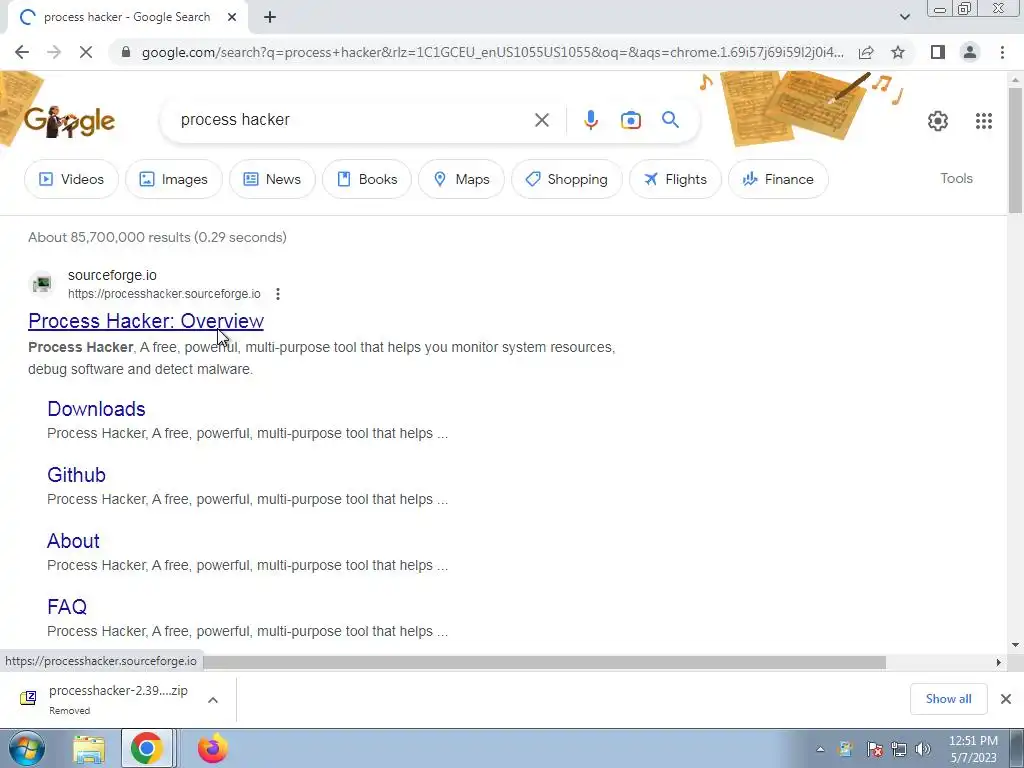Open the Downloads sitelink
The width and height of the screenshot is (1024, 768).
click(x=96, y=409)
